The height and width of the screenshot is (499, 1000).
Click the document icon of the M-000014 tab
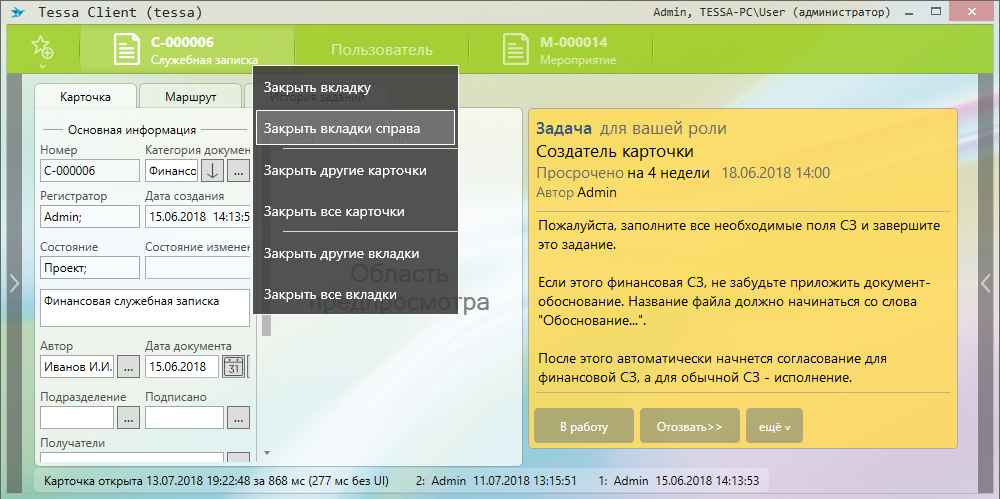point(516,50)
